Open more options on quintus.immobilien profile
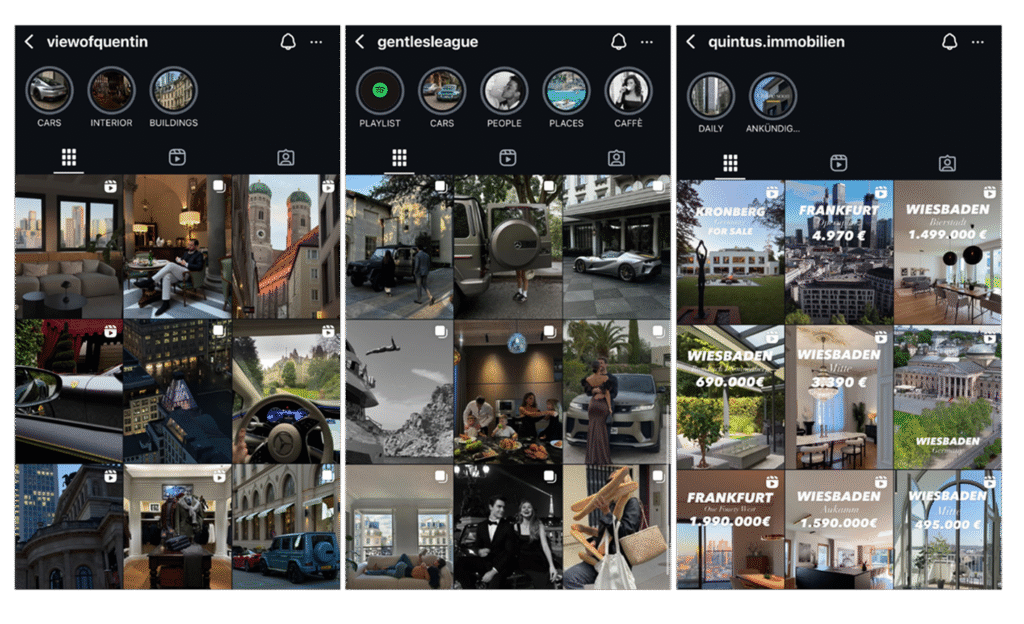Viewport: 1024px width, 624px height. tap(977, 42)
